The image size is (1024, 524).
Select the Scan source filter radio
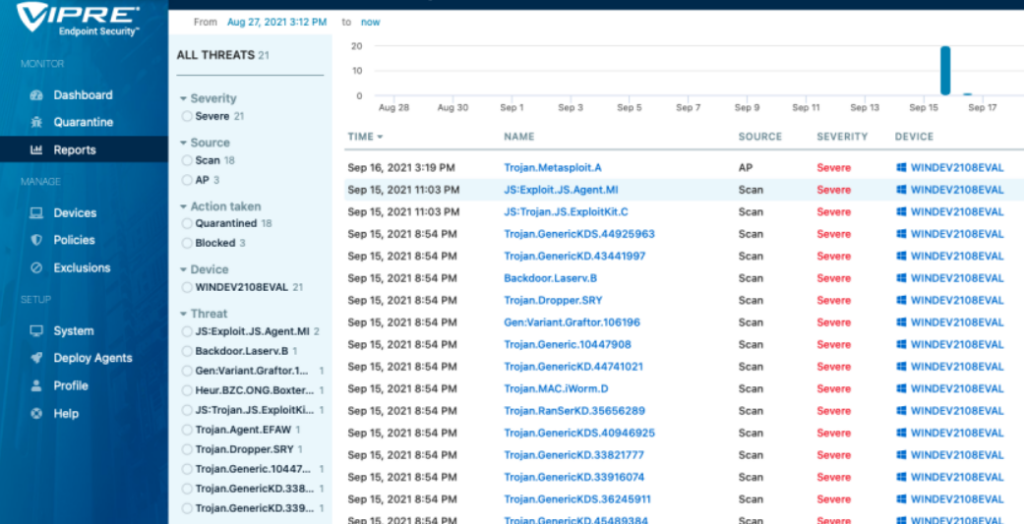pyautogui.click(x=187, y=160)
